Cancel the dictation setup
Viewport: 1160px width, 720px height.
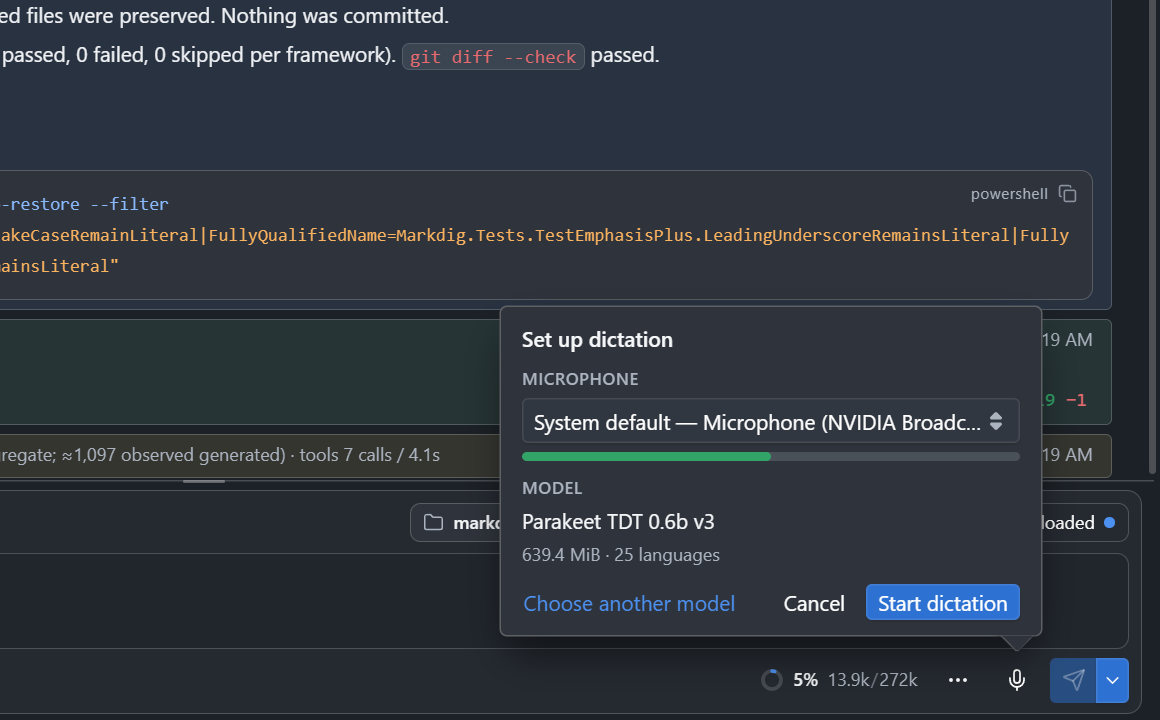pos(814,604)
